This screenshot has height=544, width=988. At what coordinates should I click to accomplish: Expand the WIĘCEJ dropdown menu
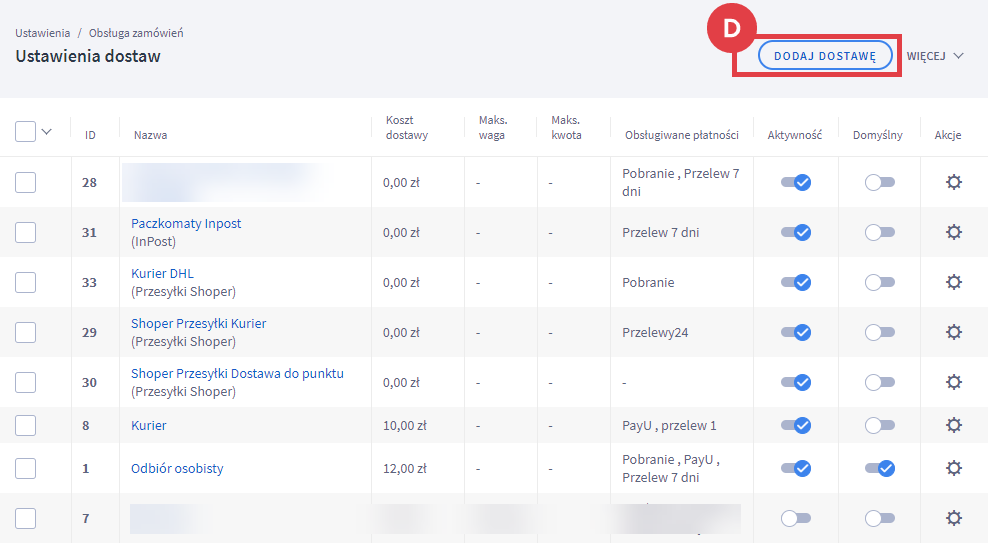[935, 56]
